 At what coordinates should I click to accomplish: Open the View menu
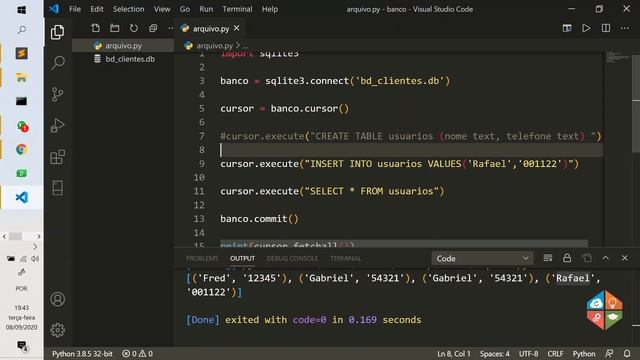(x=162, y=9)
